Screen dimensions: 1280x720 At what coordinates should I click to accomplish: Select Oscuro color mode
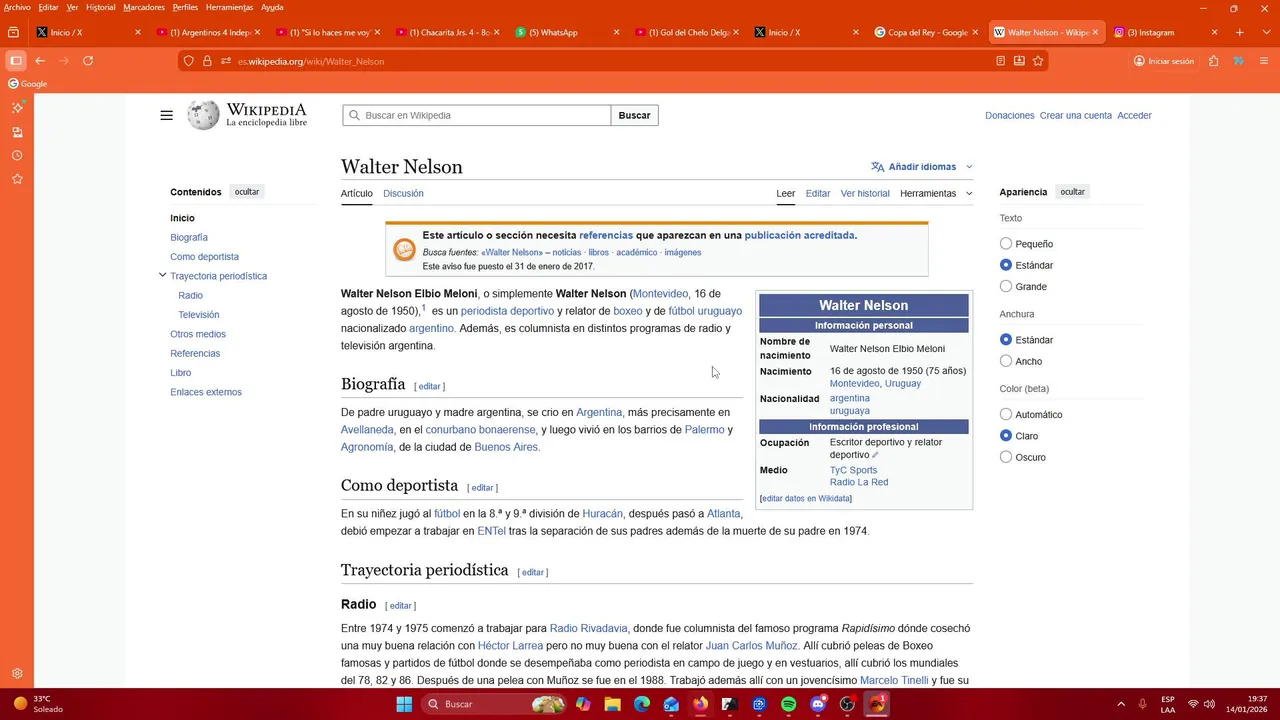(x=1006, y=457)
